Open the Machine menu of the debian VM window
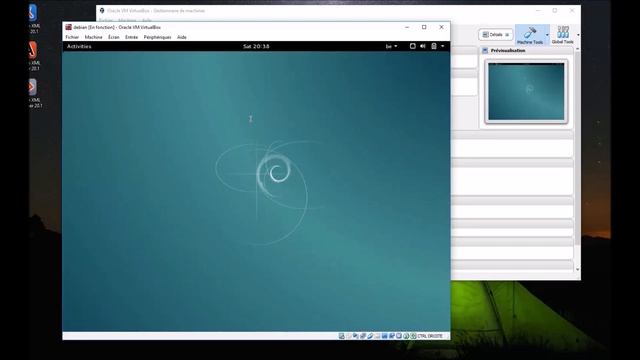 (93, 37)
